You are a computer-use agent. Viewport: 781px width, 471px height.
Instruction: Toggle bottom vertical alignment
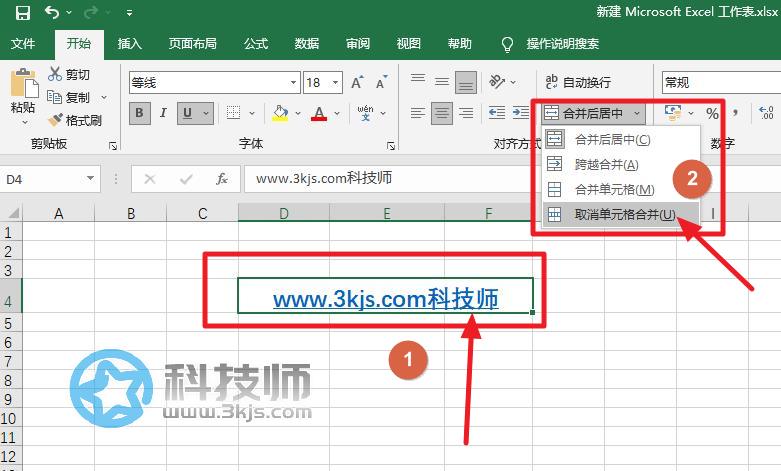pyautogui.click(x=466, y=82)
